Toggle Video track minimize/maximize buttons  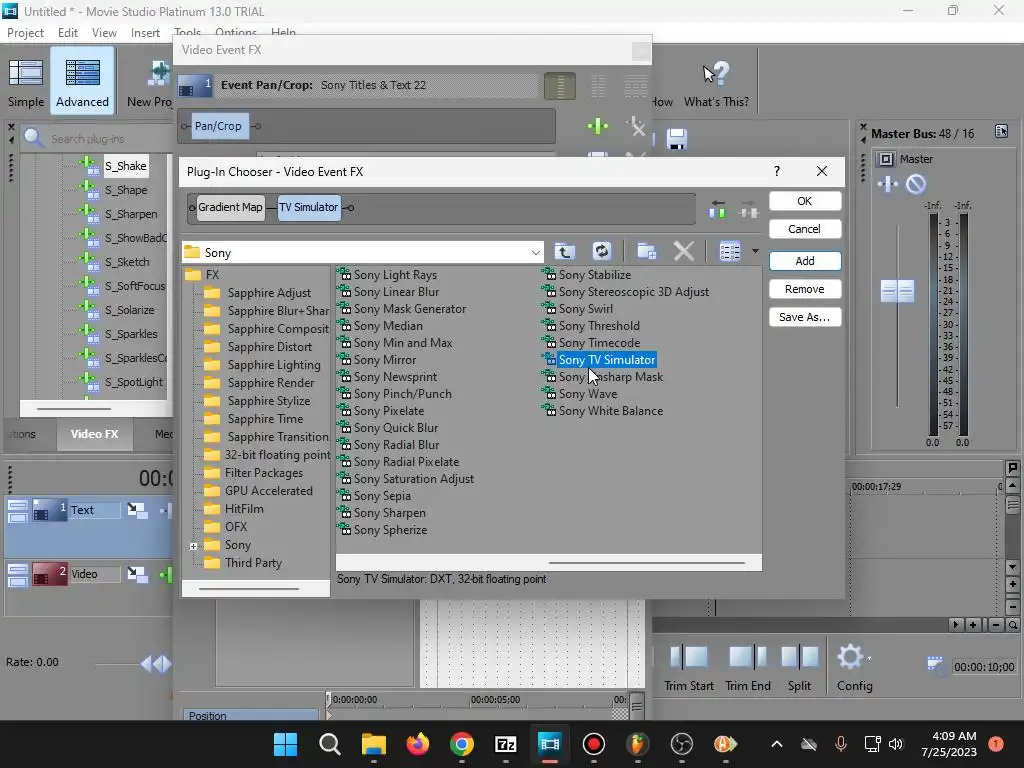[x=18, y=575]
